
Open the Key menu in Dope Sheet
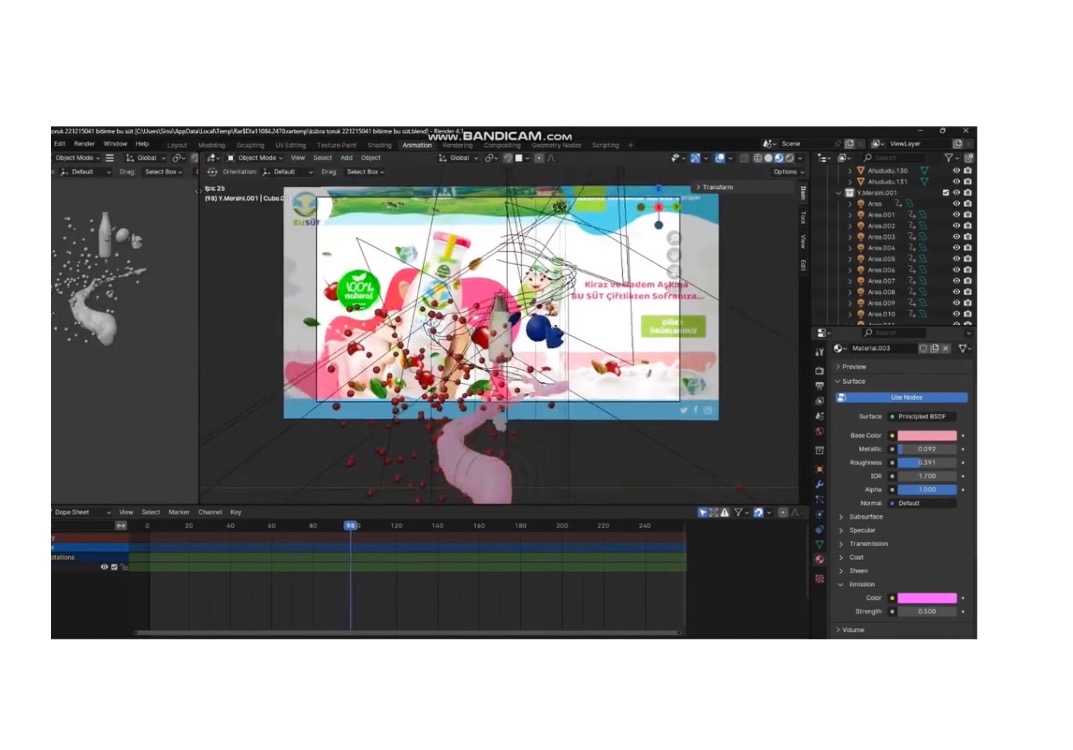tap(235, 512)
